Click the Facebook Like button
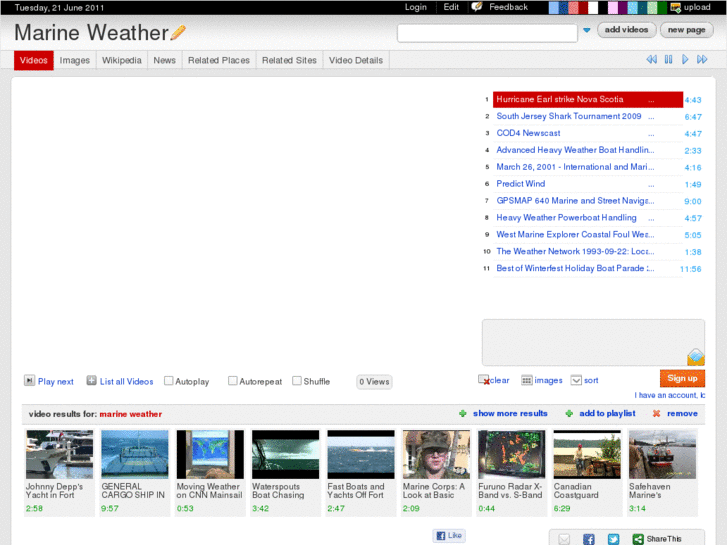The height and width of the screenshot is (545, 727). (449, 535)
